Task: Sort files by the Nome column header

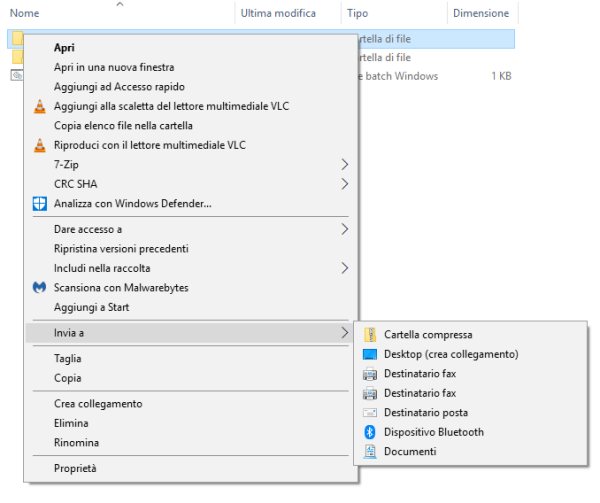Action: (x=24, y=14)
